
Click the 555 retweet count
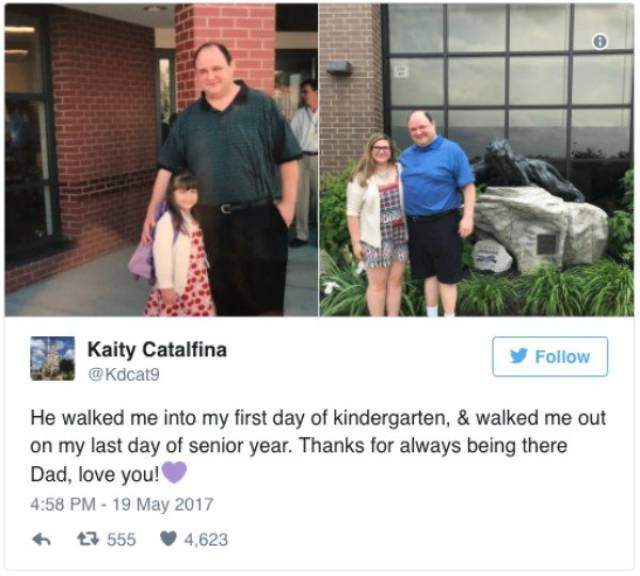[x=121, y=540]
